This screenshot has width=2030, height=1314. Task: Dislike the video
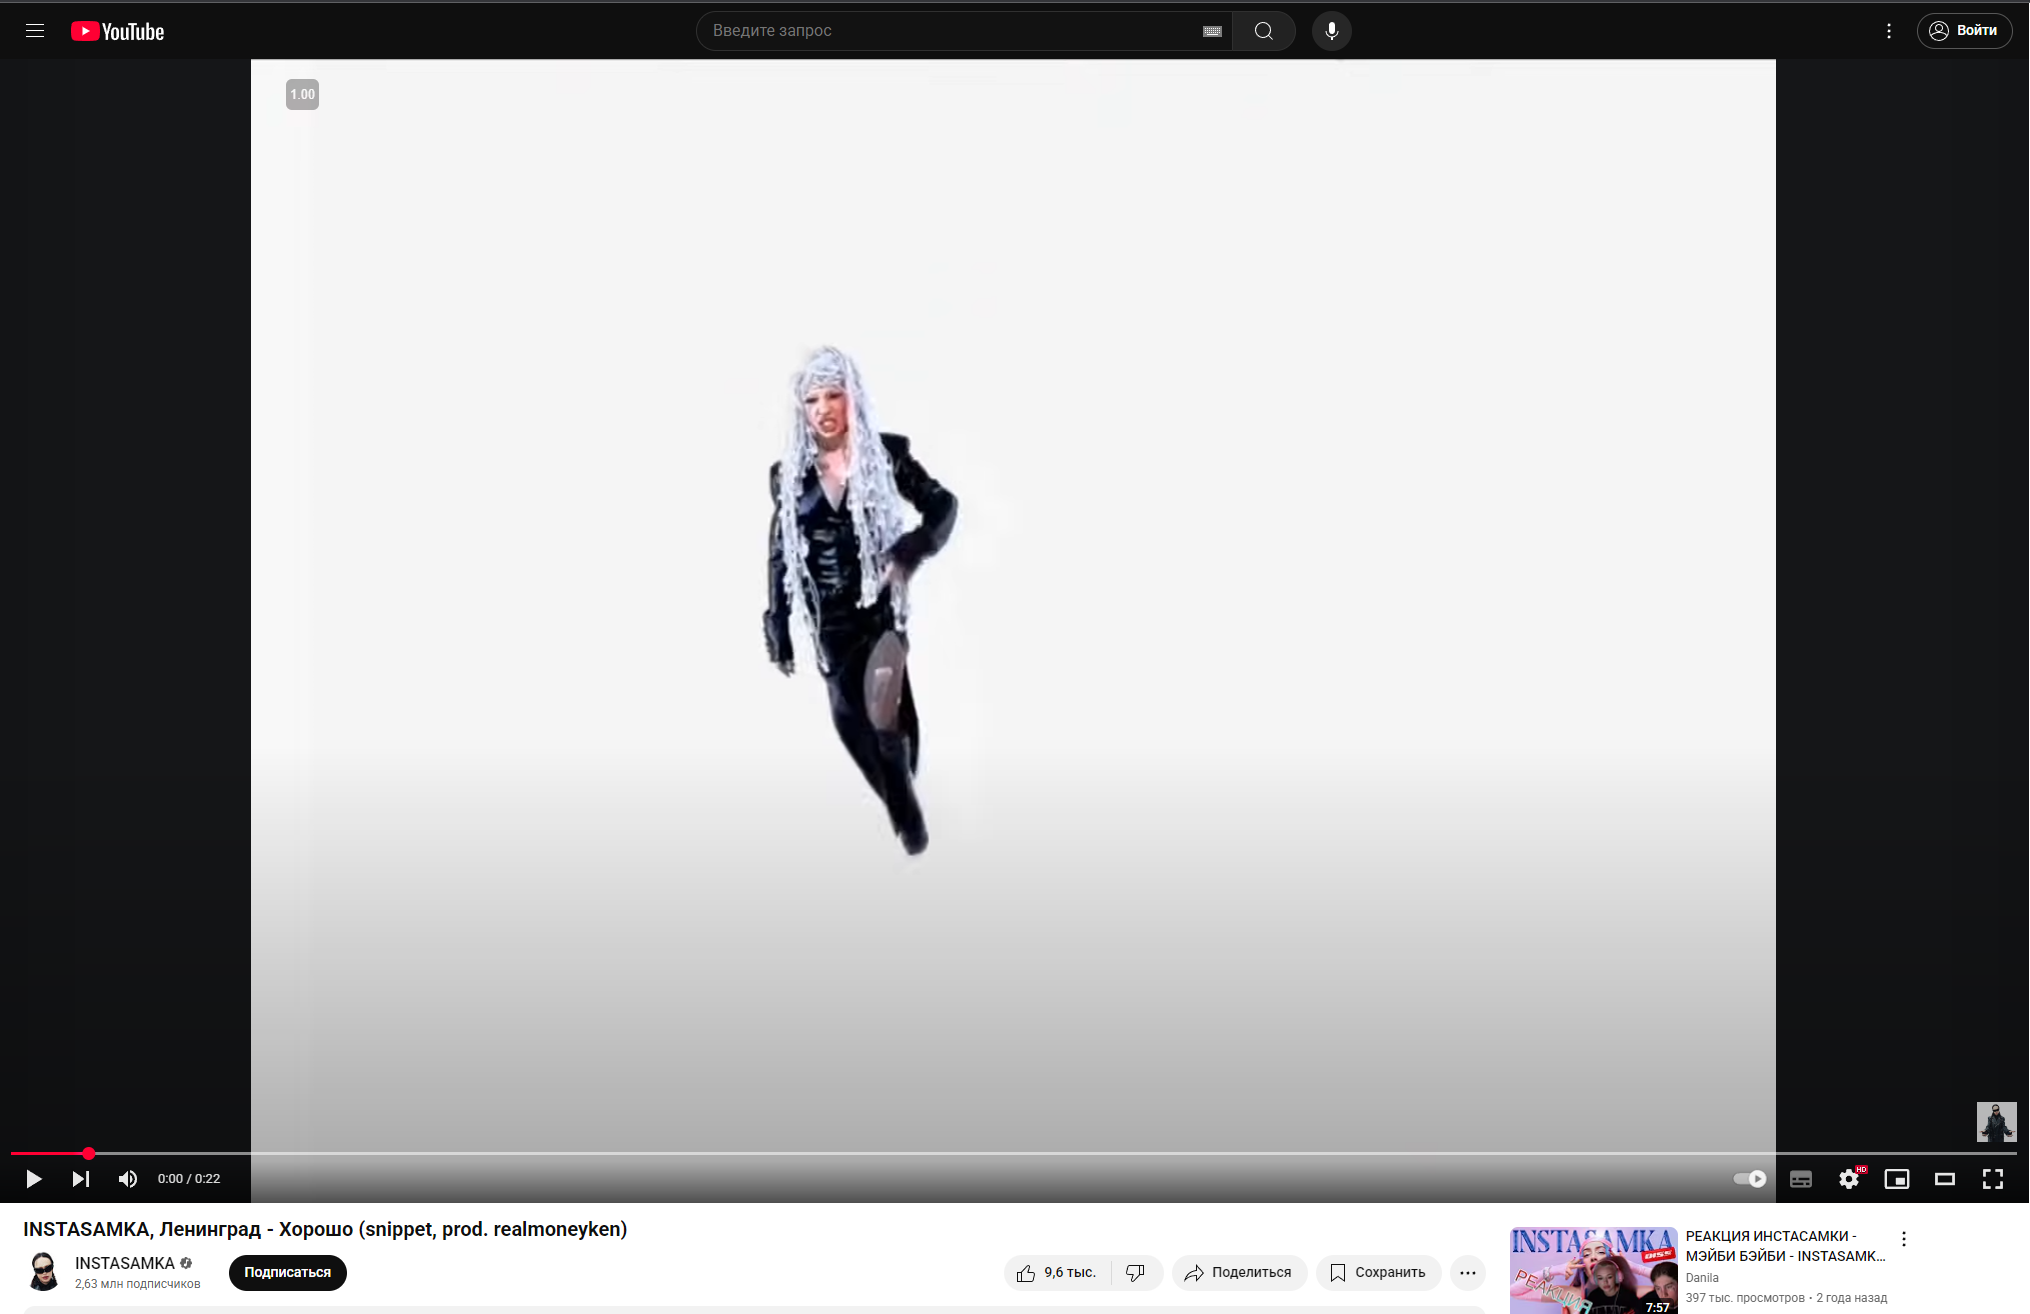tap(1136, 1273)
